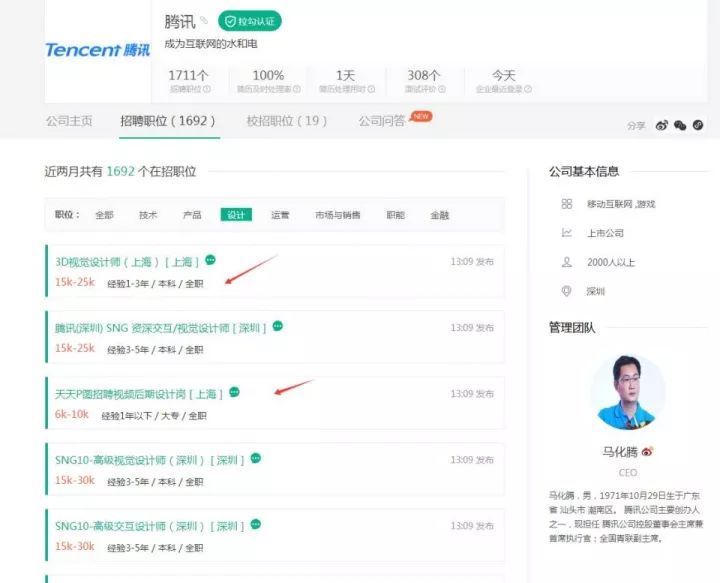Filter positions by 职能

(395, 215)
